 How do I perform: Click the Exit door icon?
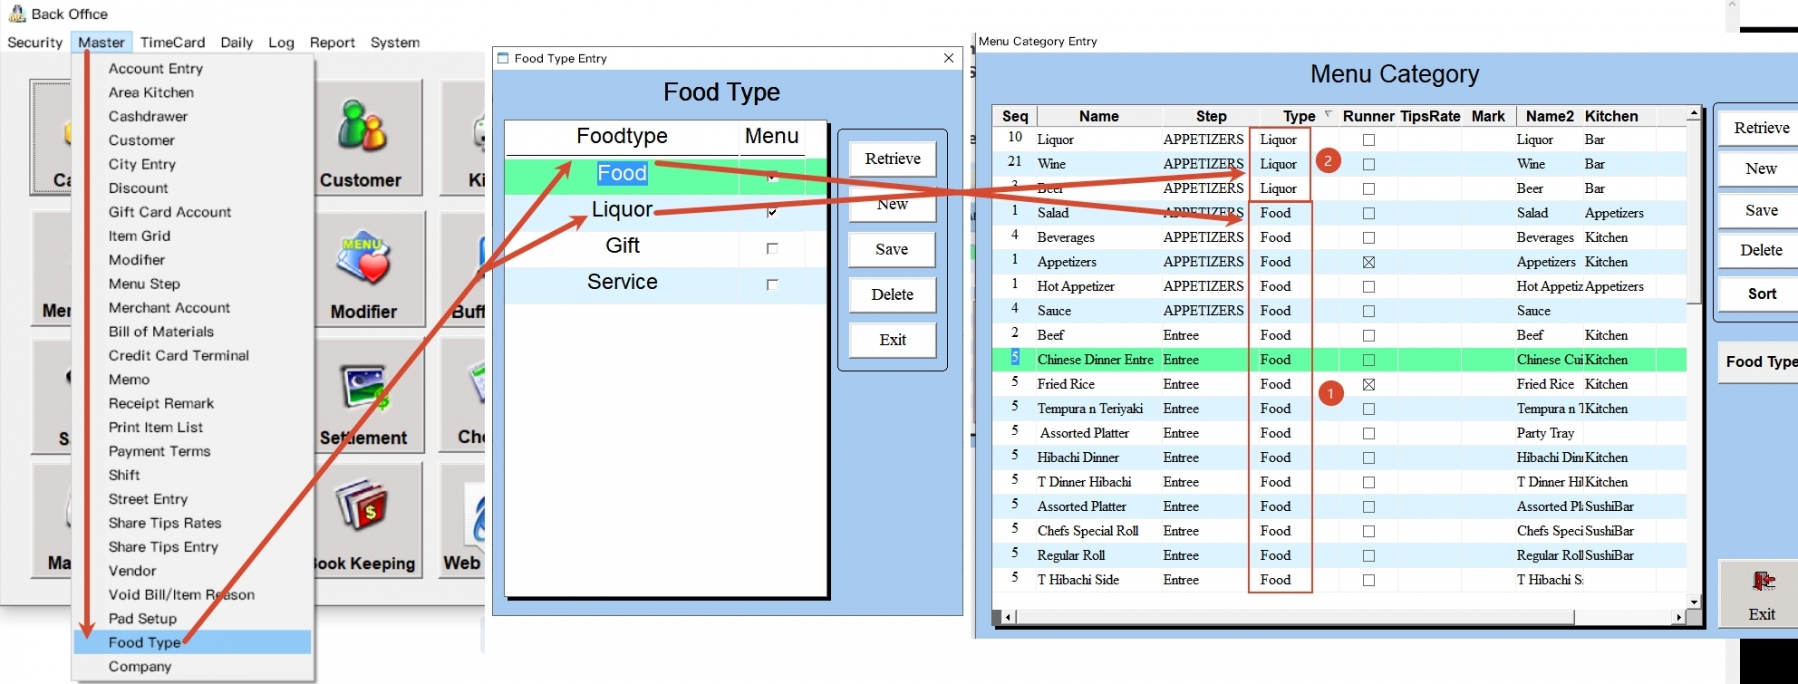click(x=1763, y=582)
